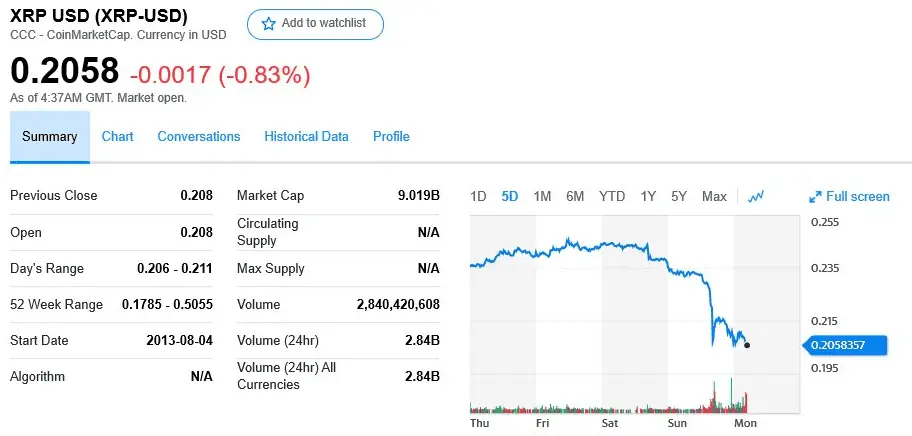
Task: Click the star icon in Add to watchlist
Action: (268, 24)
